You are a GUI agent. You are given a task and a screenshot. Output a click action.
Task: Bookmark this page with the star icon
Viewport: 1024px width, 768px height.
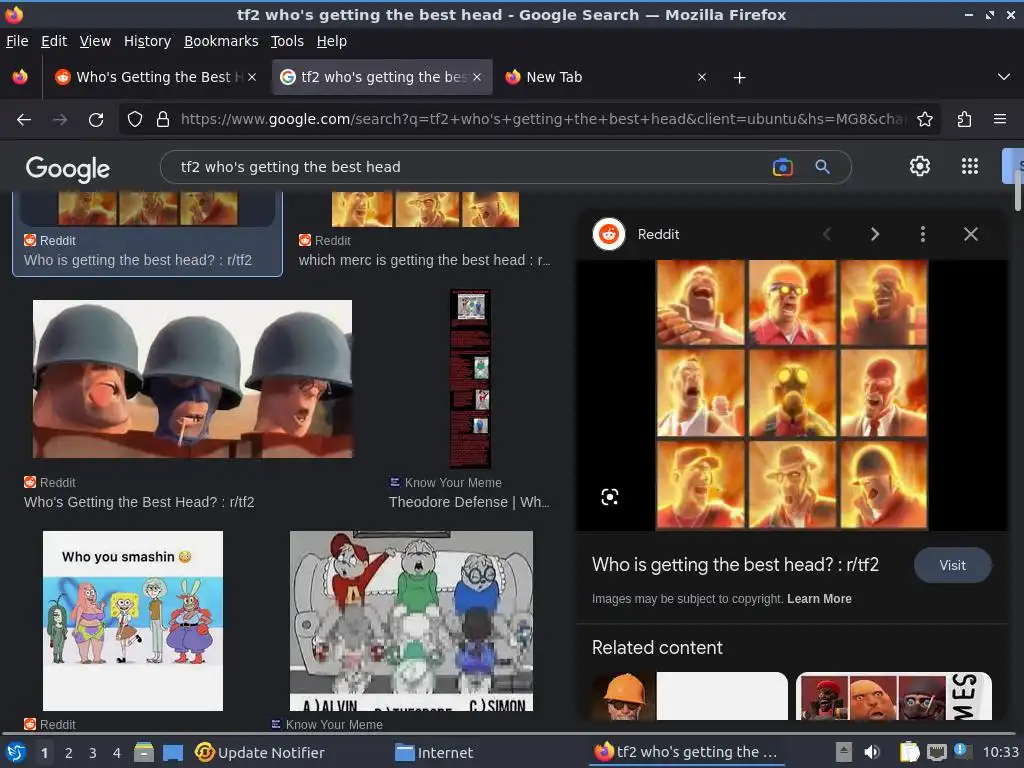click(925, 119)
